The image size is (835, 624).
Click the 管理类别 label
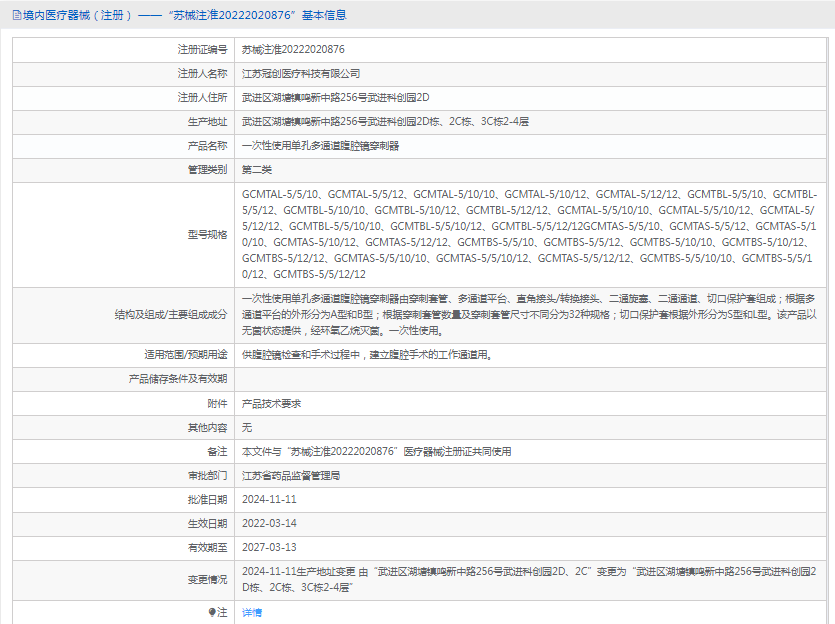coord(207,169)
